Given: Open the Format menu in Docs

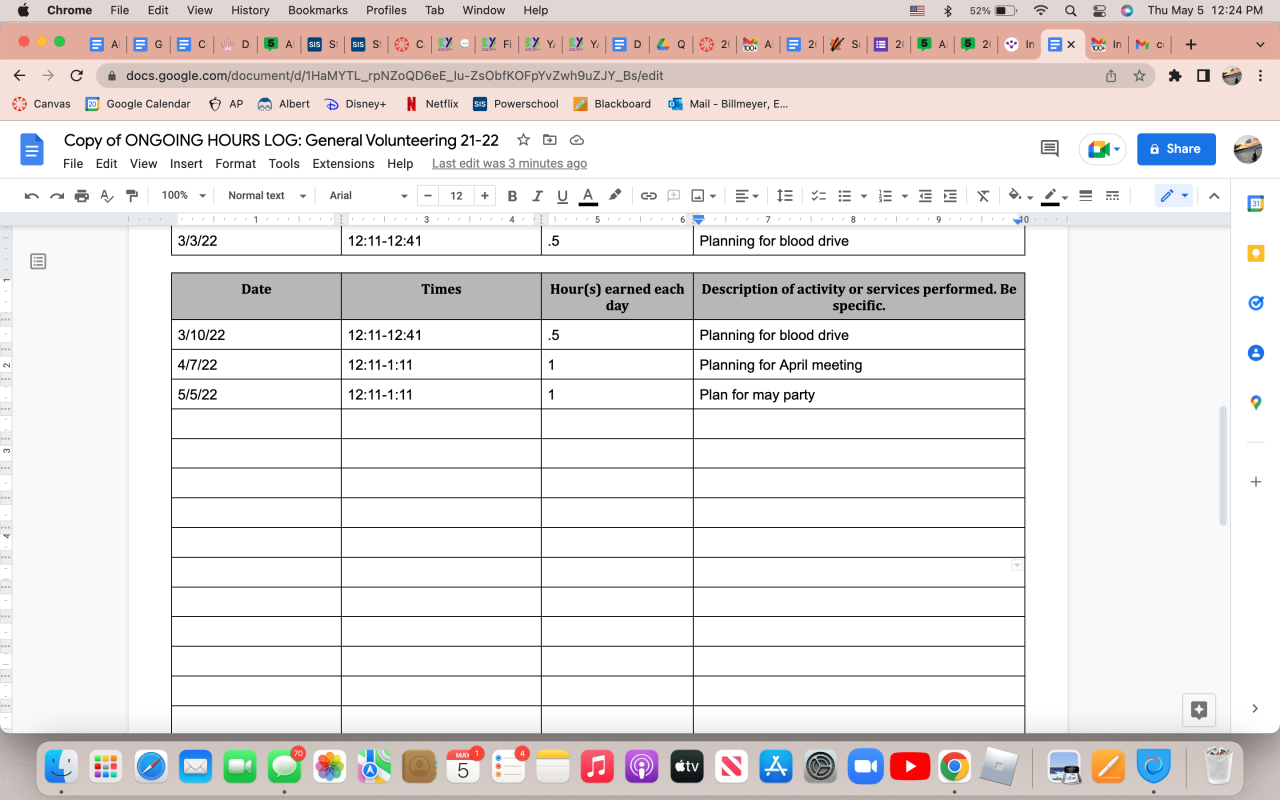Looking at the screenshot, I should click(x=236, y=164).
